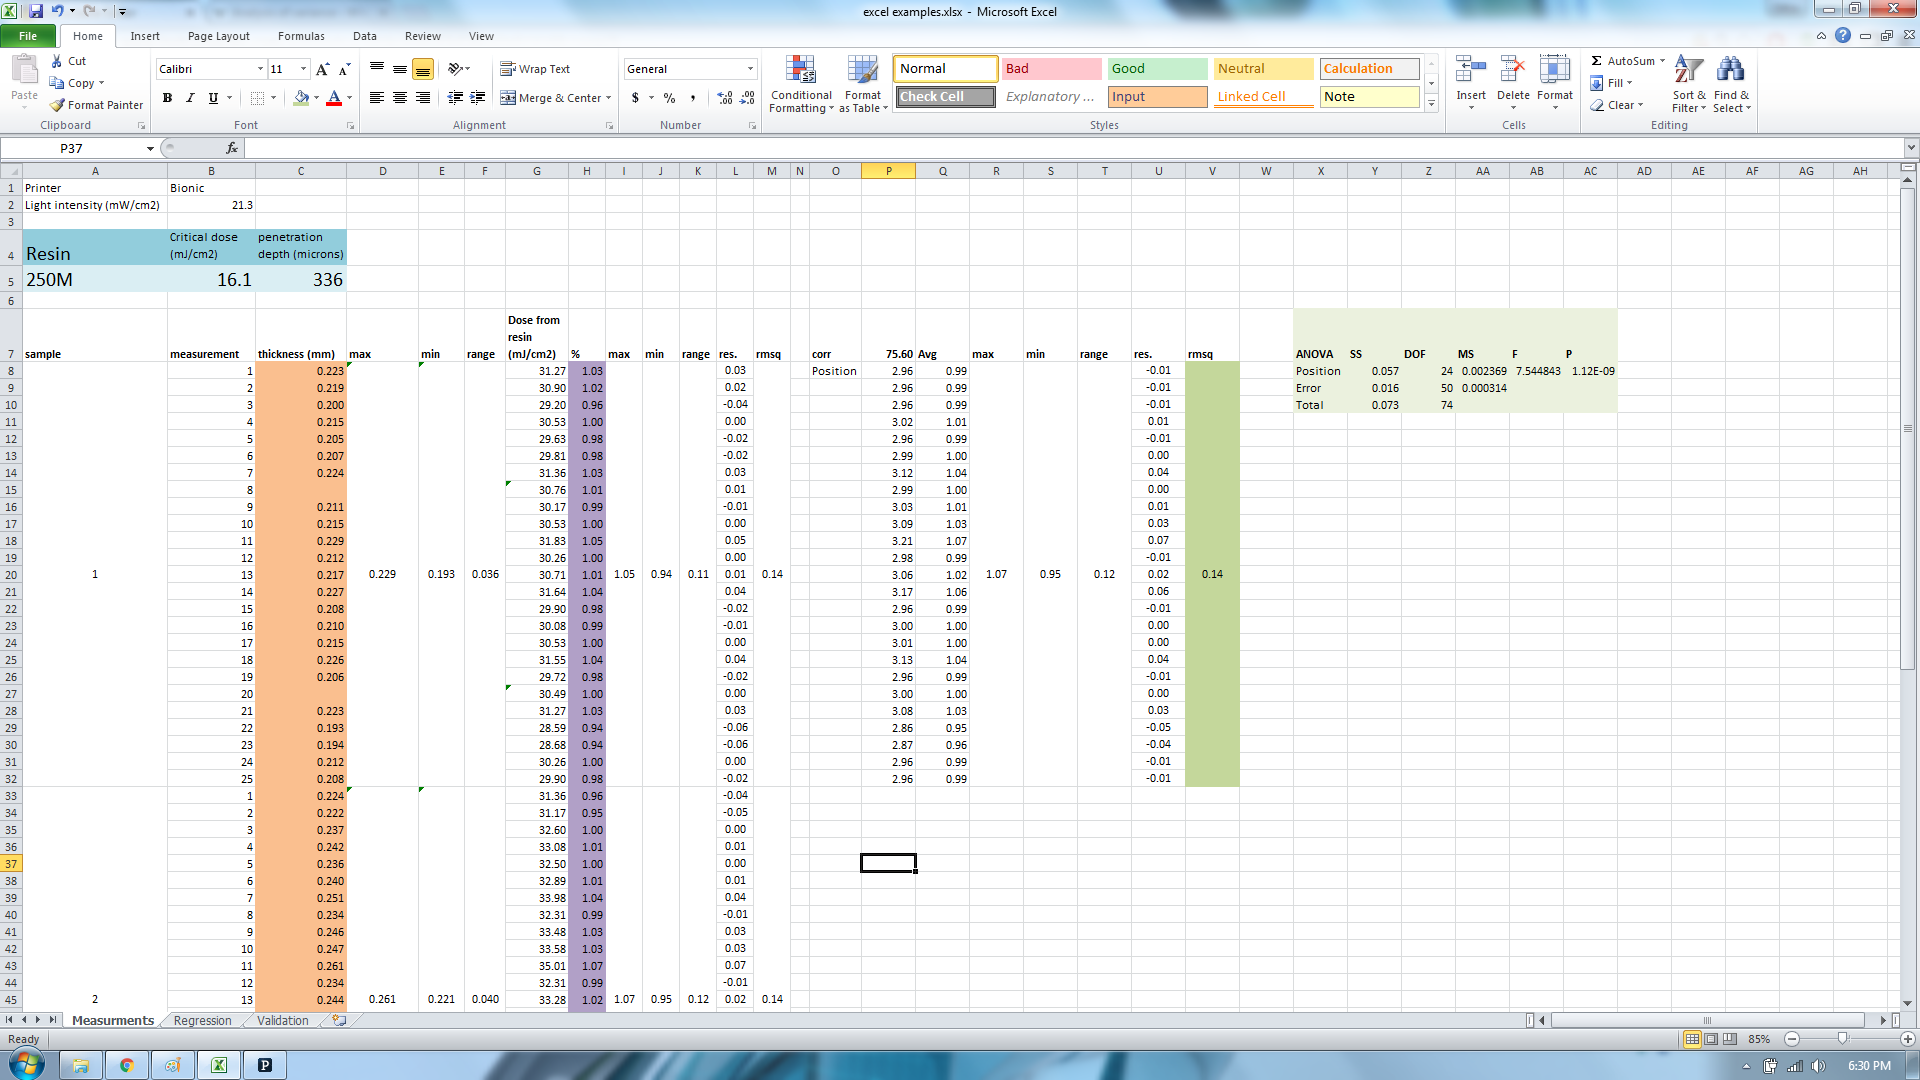Viewport: 1920px width, 1080px height.
Task: Open the Calibri font name dropdown
Action: pyautogui.click(x=260, y=69)
